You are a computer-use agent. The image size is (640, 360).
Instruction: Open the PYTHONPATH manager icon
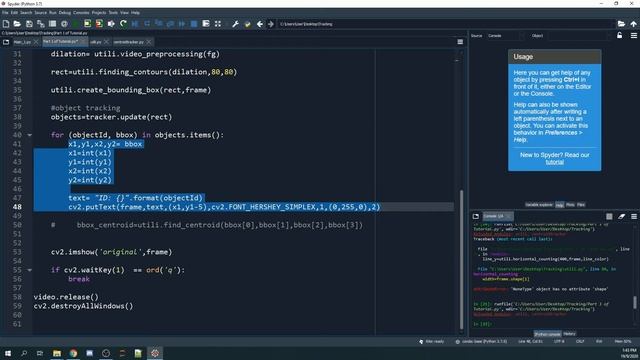tap(247, 24)
